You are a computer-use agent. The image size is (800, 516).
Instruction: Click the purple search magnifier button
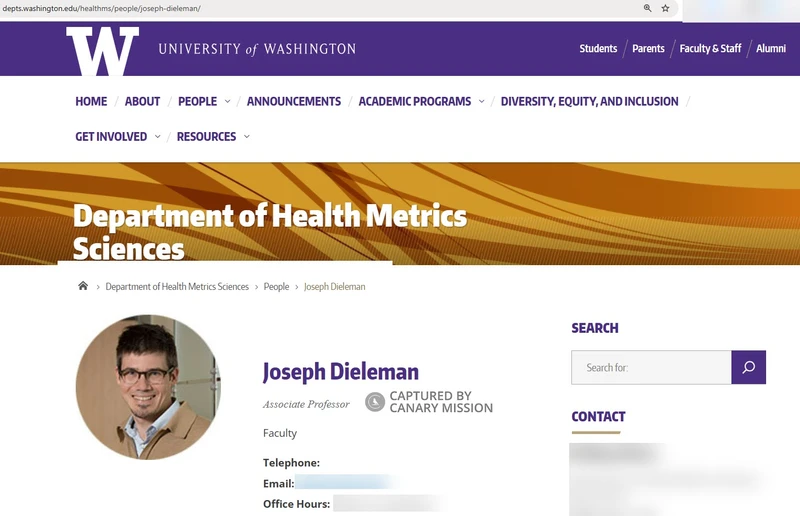pos(748,367)
